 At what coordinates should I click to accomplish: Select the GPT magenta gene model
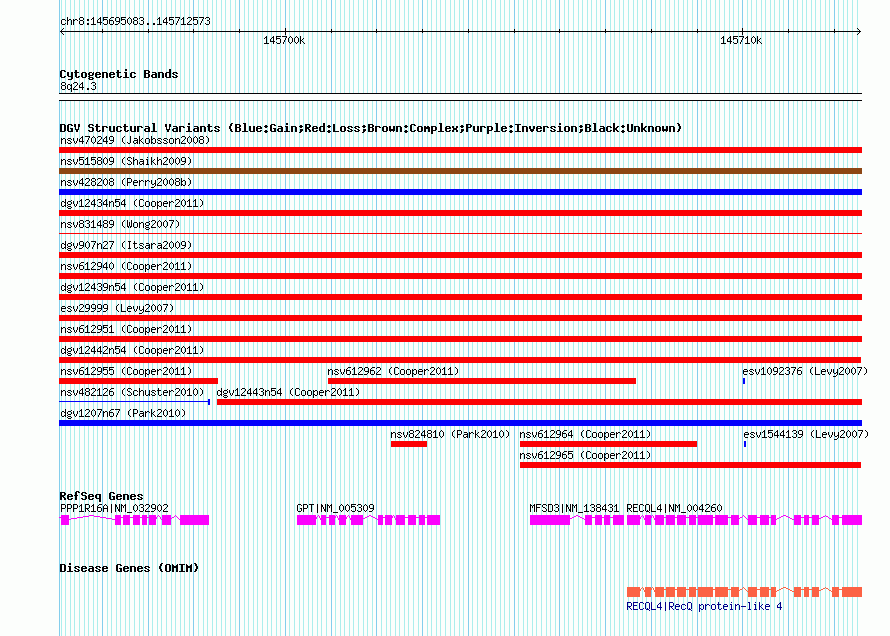coord(368,520)
